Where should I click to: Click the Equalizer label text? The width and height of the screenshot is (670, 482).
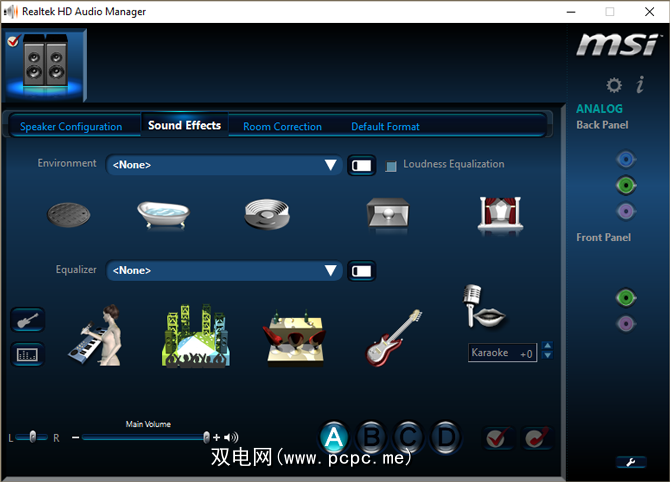(x=76, y=270)
